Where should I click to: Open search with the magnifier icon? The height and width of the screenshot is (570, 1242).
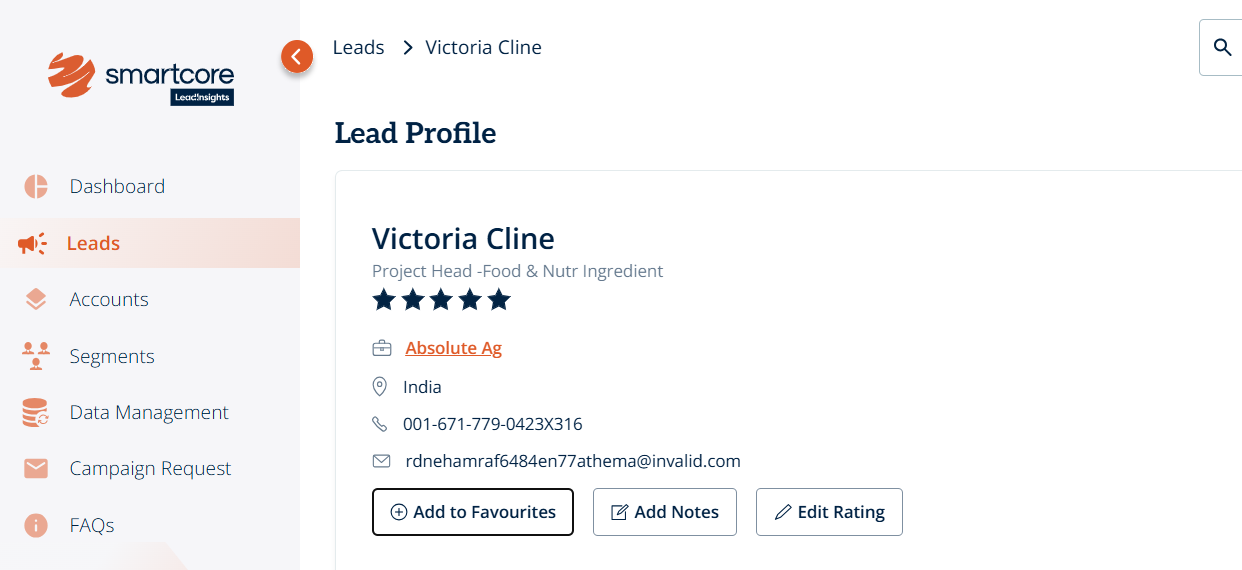[1222, 47]
